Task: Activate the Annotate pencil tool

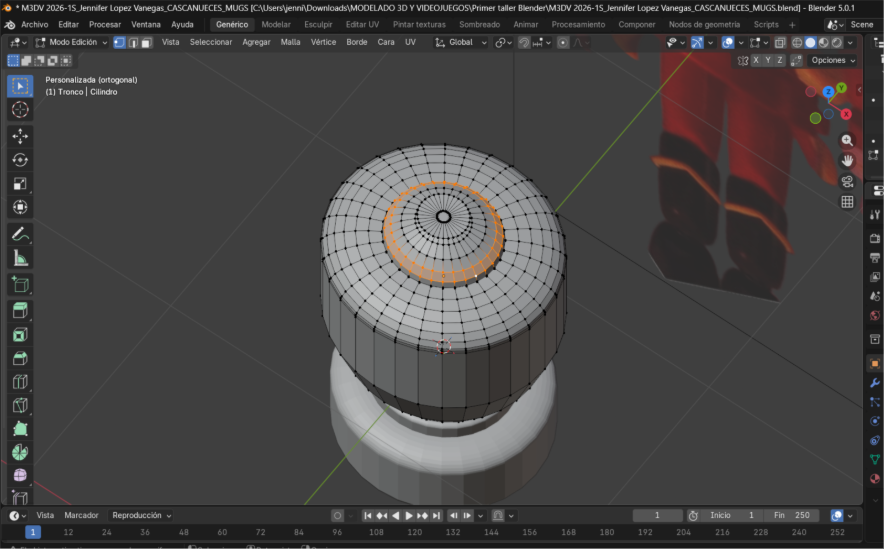Action: [x=20, y=234]
